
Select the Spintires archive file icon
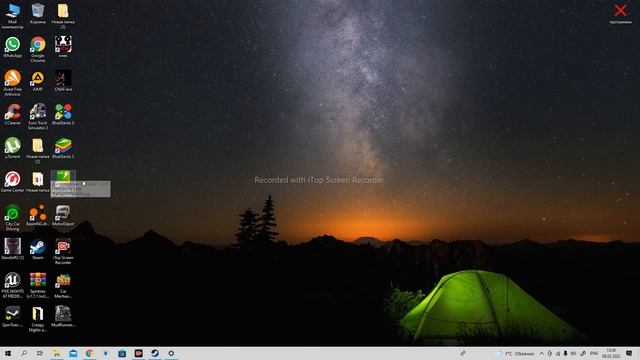(38, 285)
